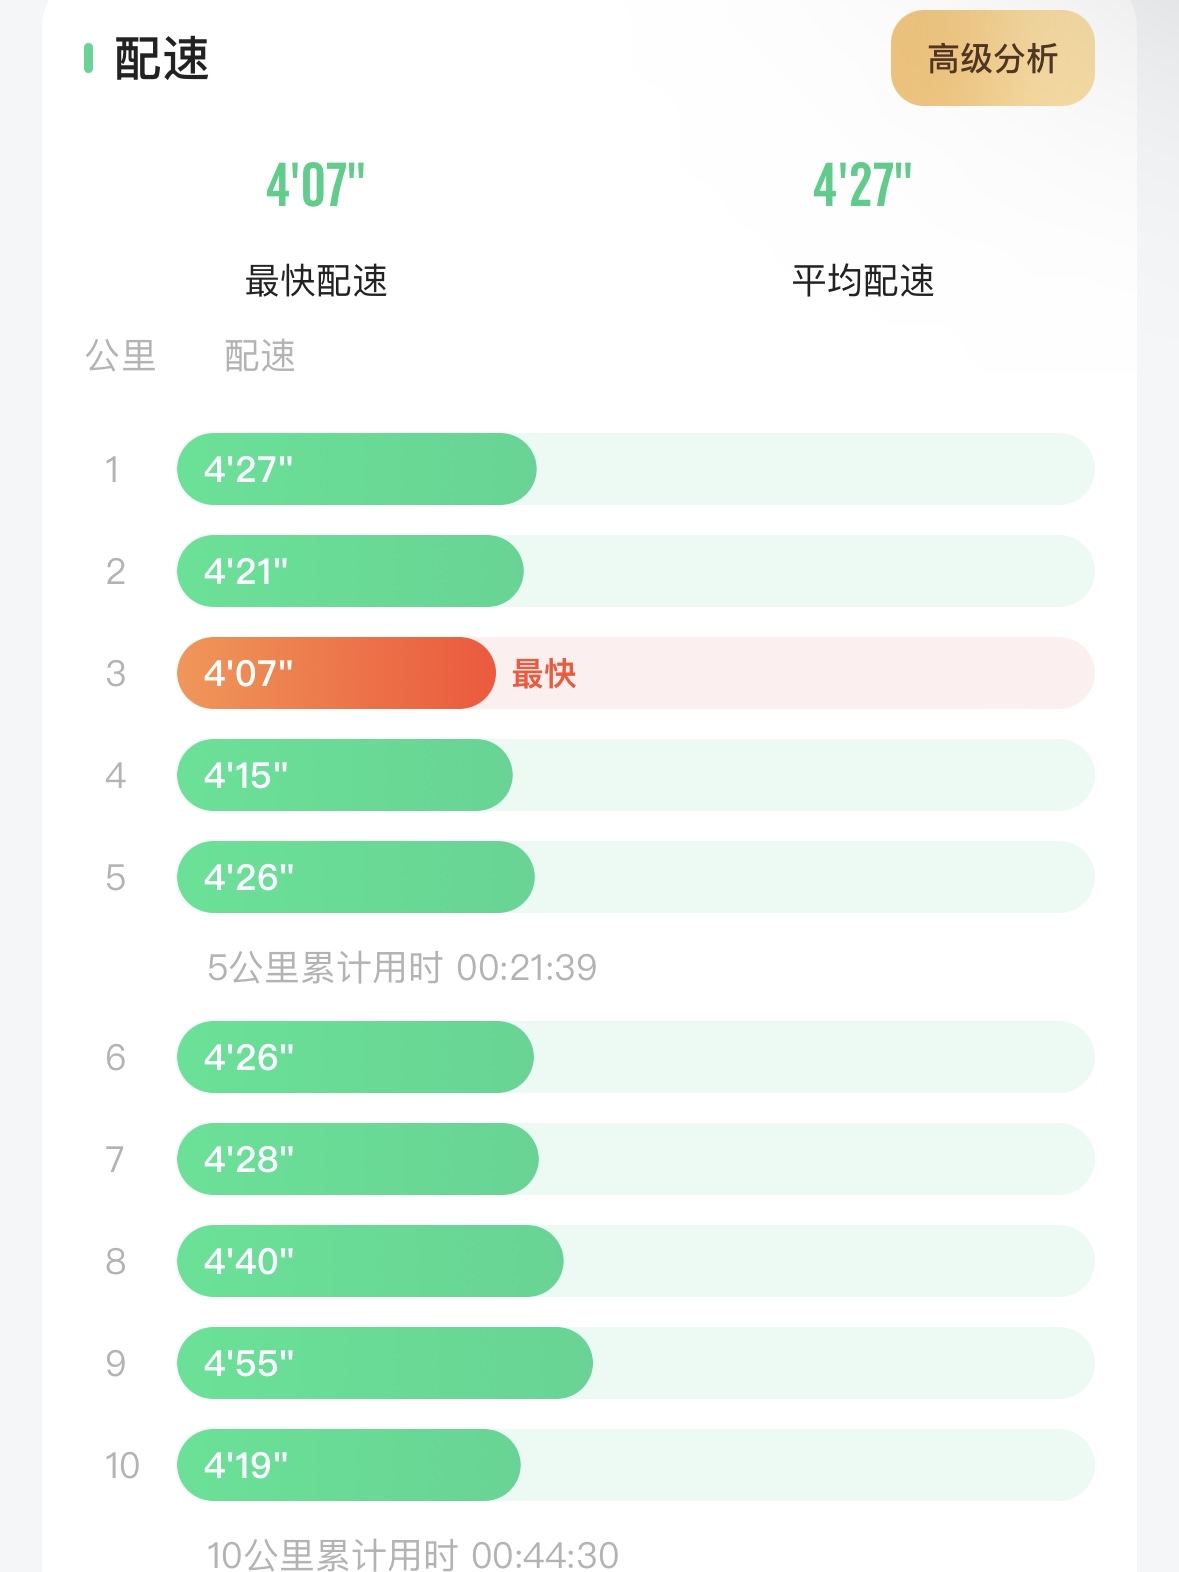Click the kilometer 8 pace bar 4'40"

(370, 1261)
